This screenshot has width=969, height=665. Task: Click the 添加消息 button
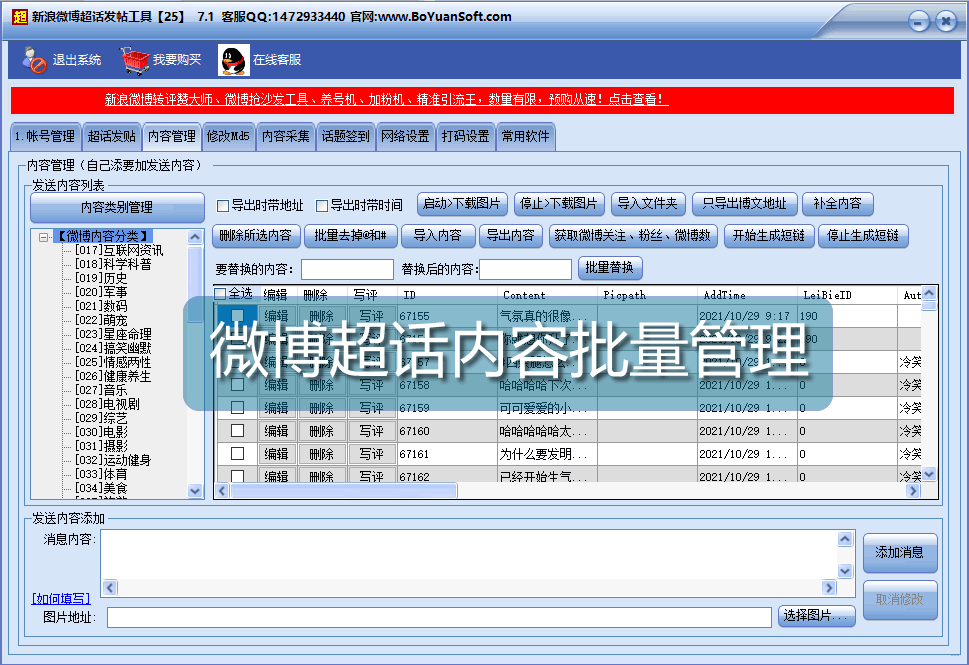point(900,553)
